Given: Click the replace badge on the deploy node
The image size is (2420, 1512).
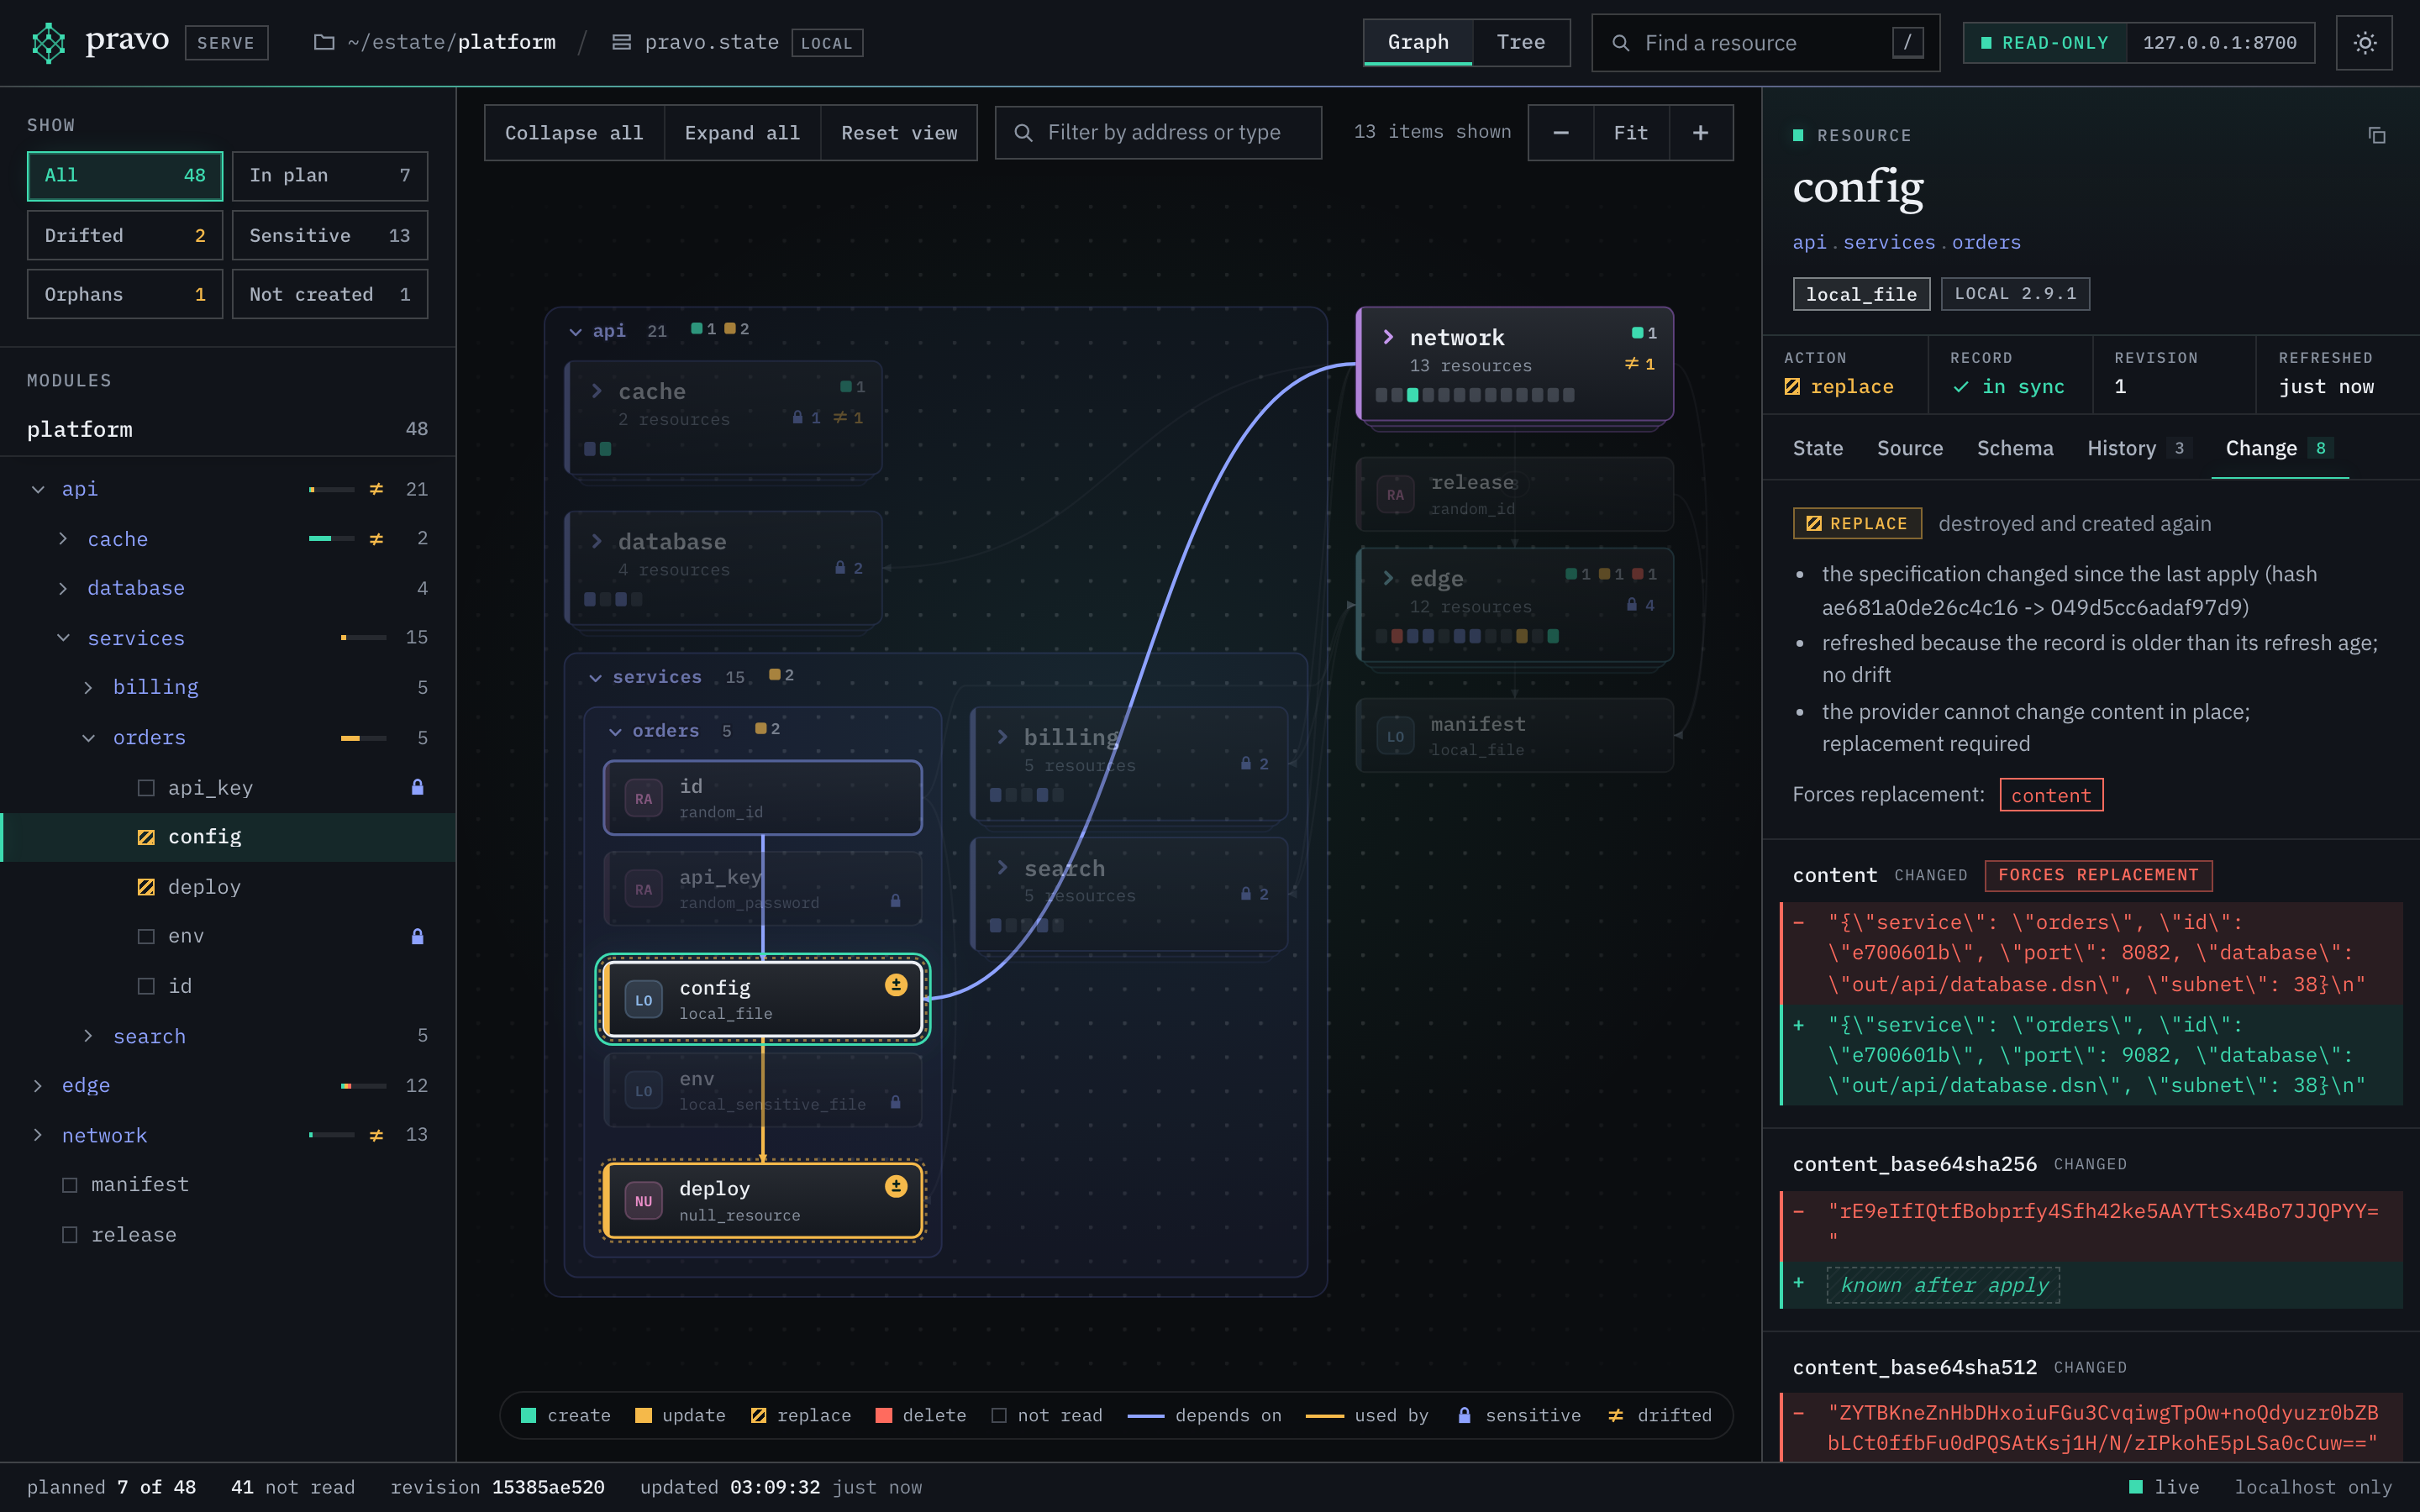Looking at the screenshot, I should coord(896,1186).
